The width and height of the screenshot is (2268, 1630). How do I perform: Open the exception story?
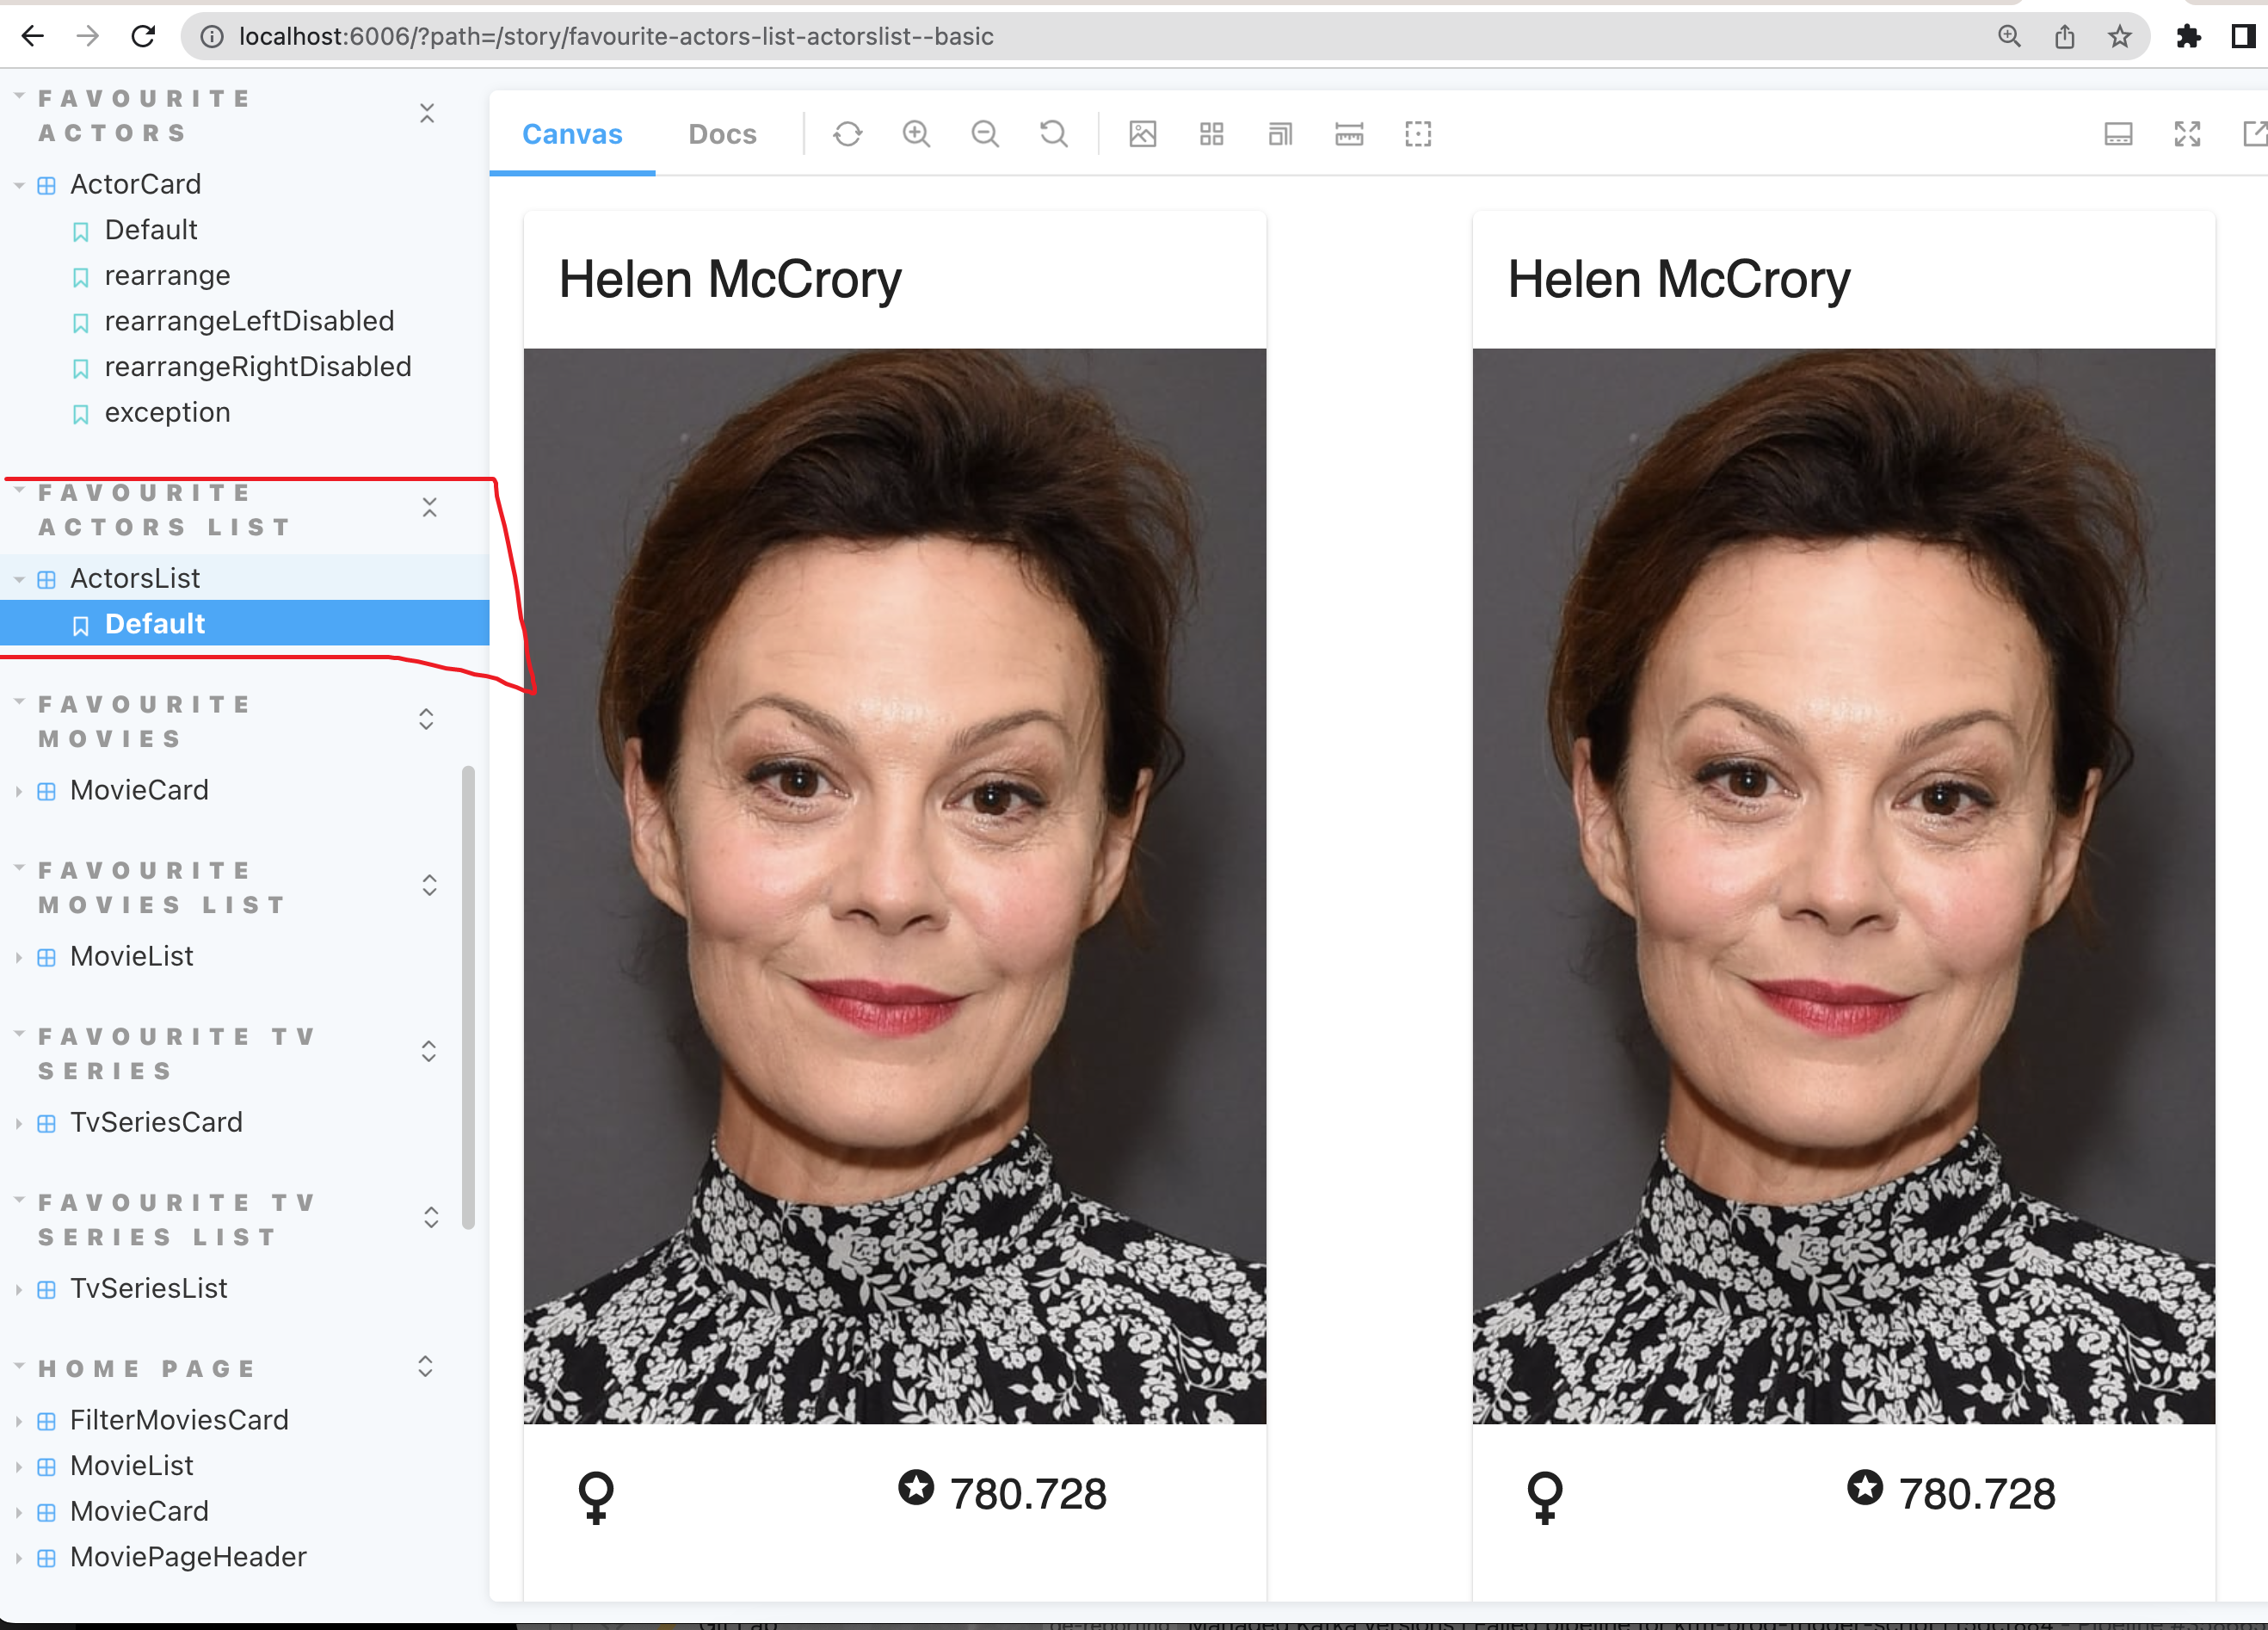167,412
